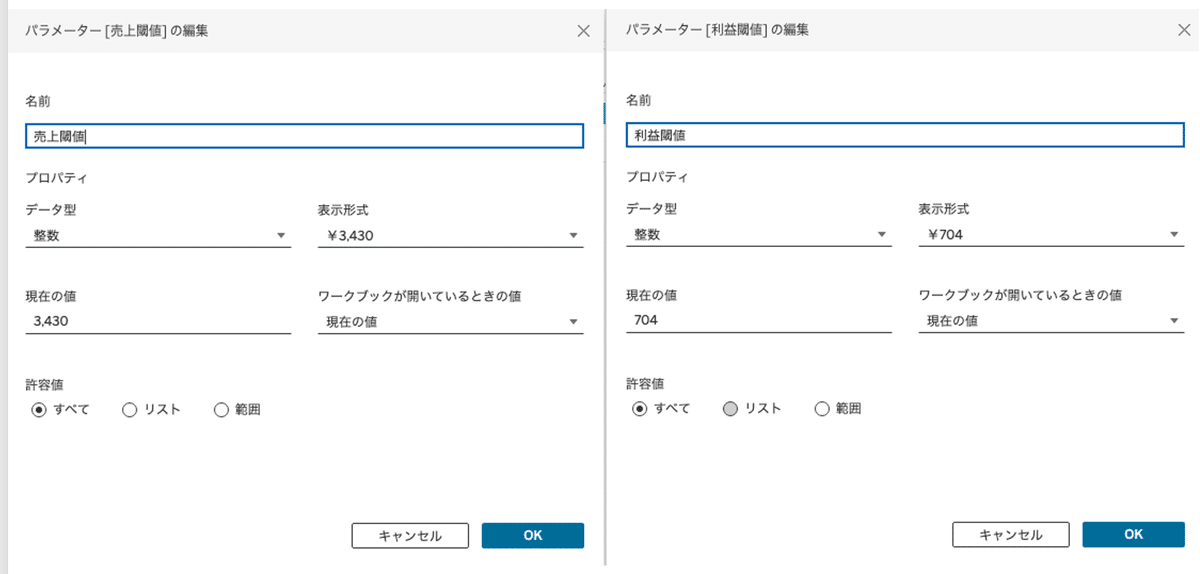Image resolution: width=1200 pixels, height=574 pixels.
Task: Click OK in the 売上閾値 dialog
Action: tap(533, 535)
